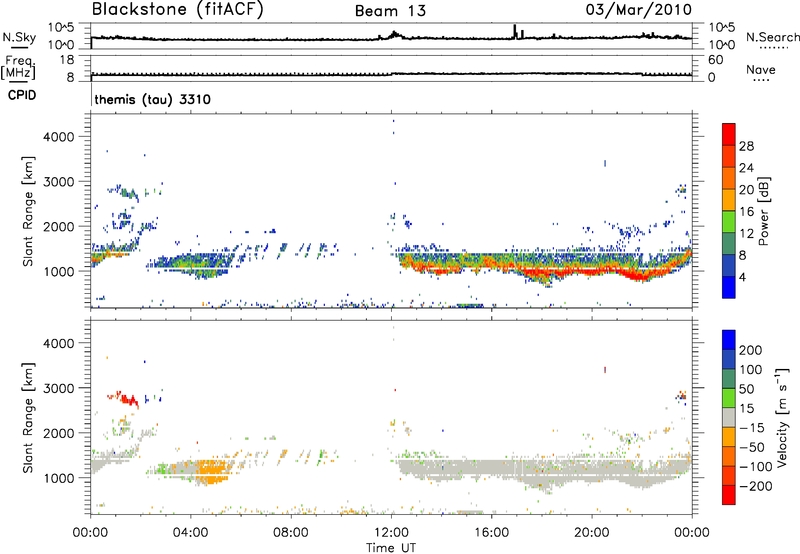Screen dimensions: 800x554
Task: Click the date '03/Mar/2010'
Action: (639, 9)
